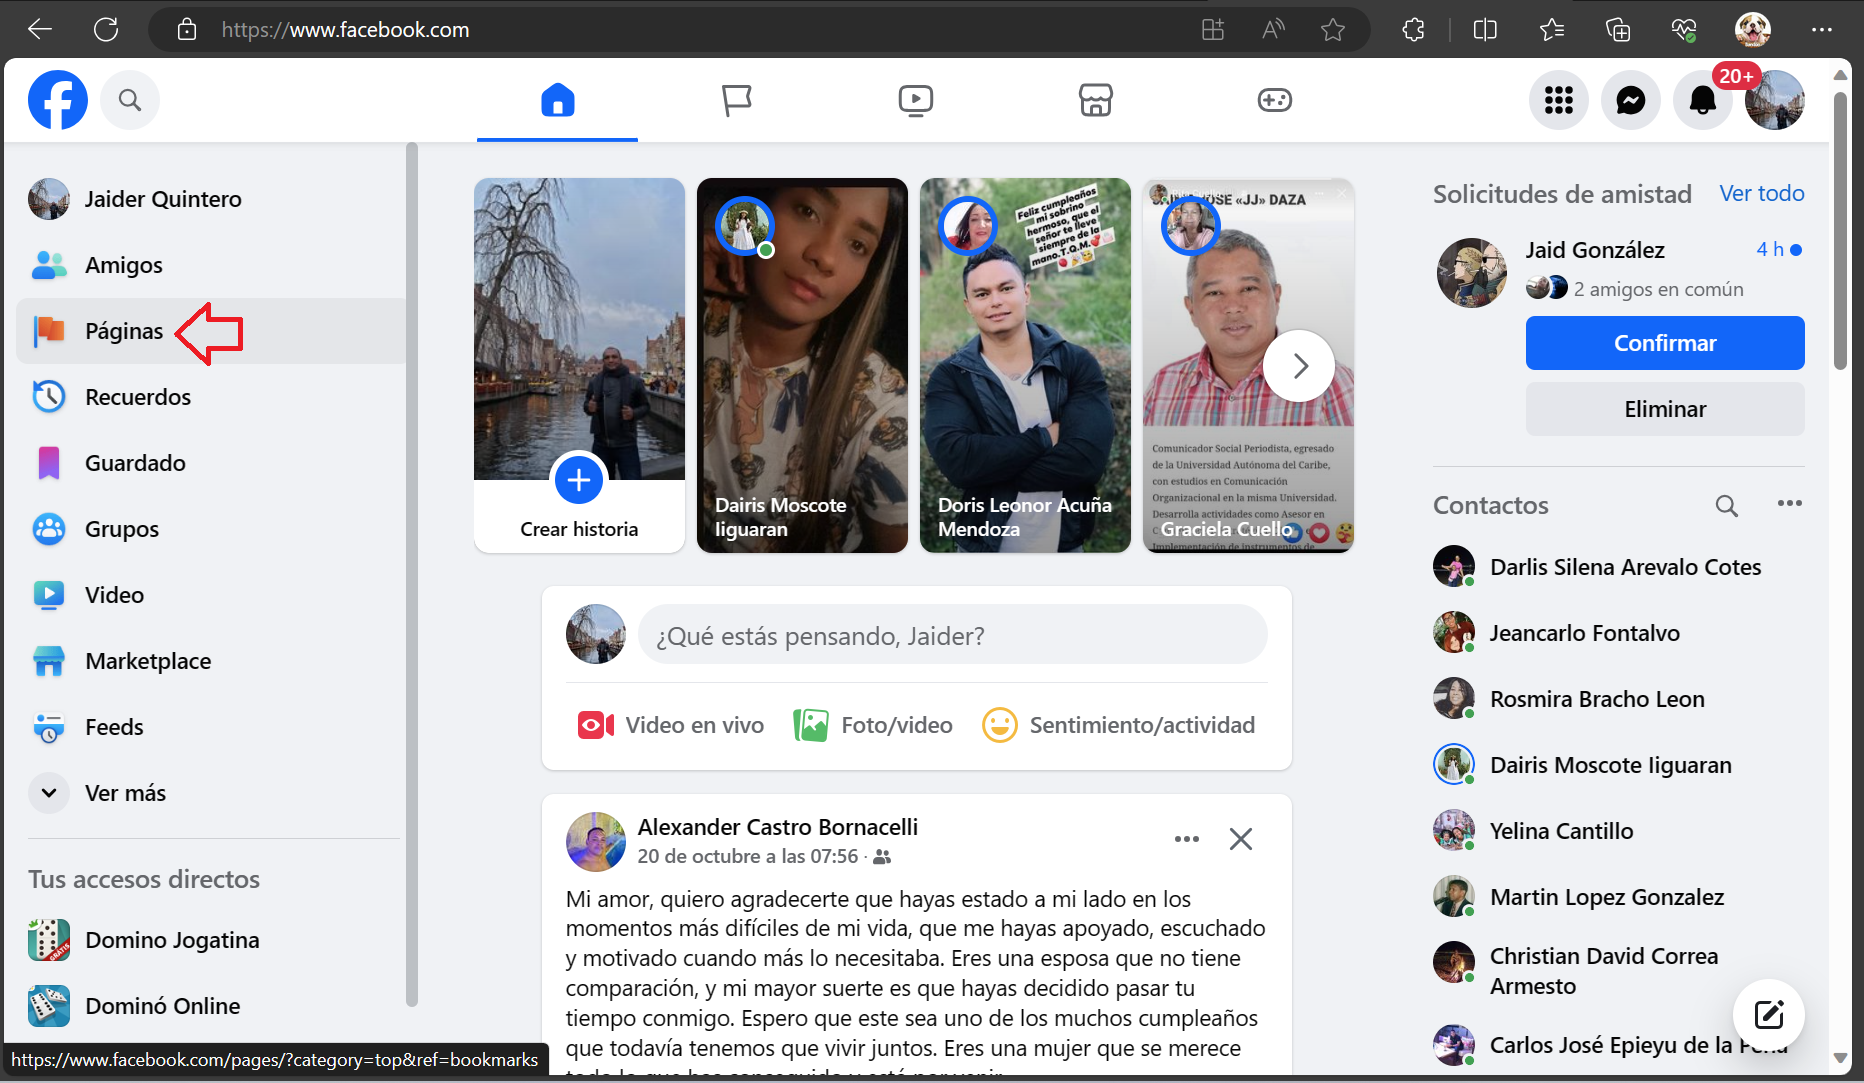
Task: Confirm Jaid González's friend request
Action: point(1664,343)
